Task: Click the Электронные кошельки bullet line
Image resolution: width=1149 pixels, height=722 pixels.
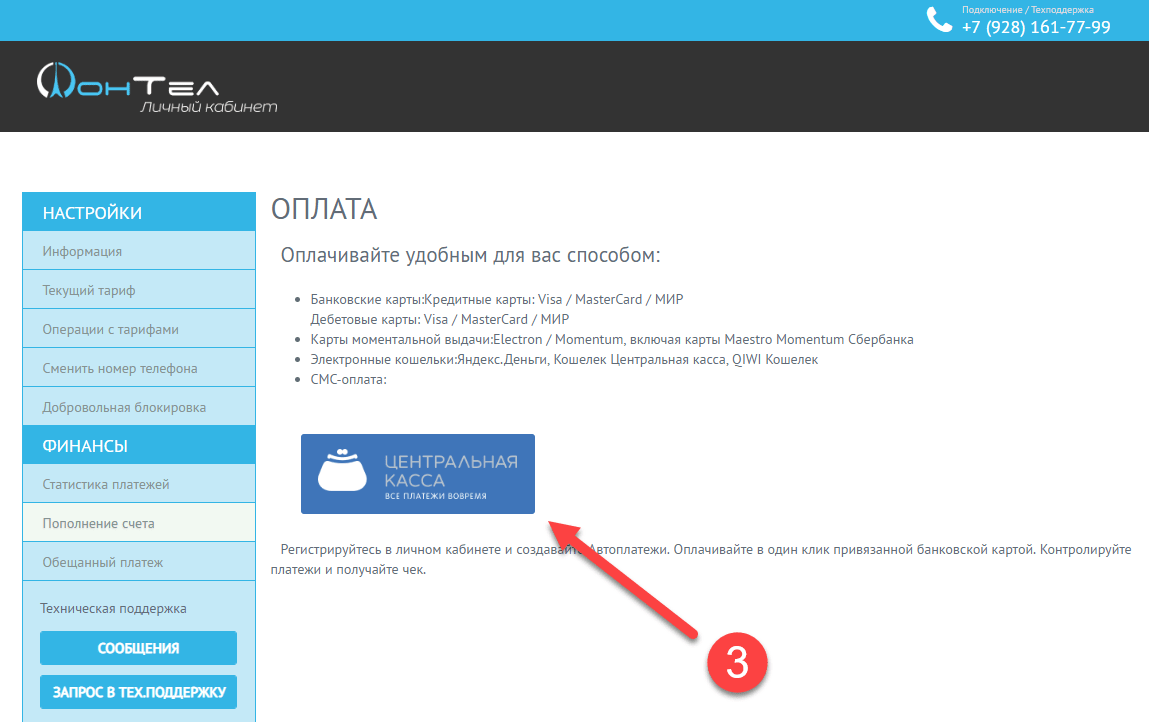Action: [x=564, y=359]
